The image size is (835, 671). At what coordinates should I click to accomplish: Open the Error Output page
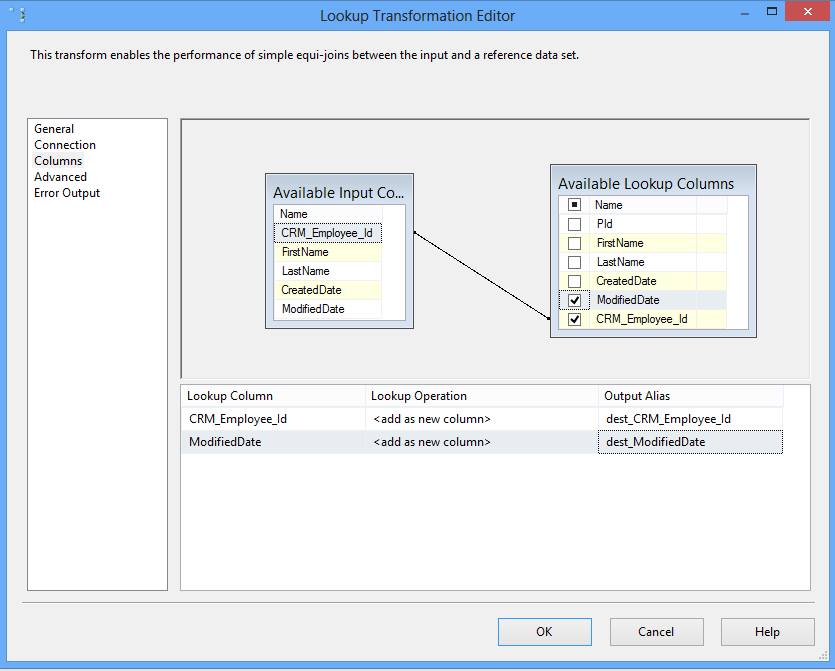67,193
